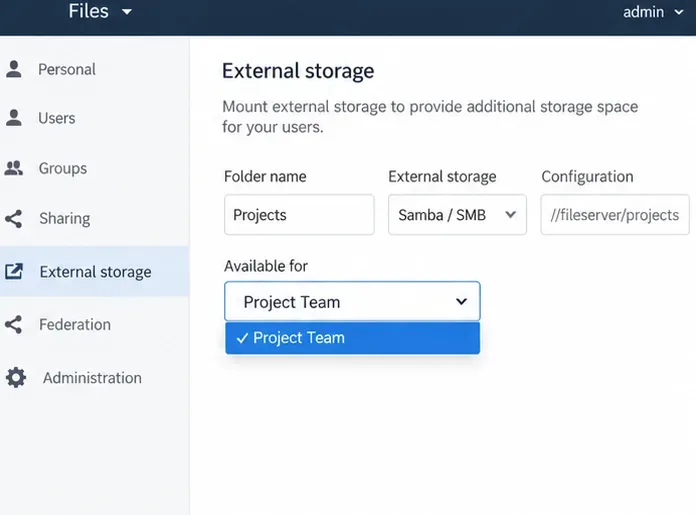Expand the Files app dropdown arrow

(x=127, y=12)
